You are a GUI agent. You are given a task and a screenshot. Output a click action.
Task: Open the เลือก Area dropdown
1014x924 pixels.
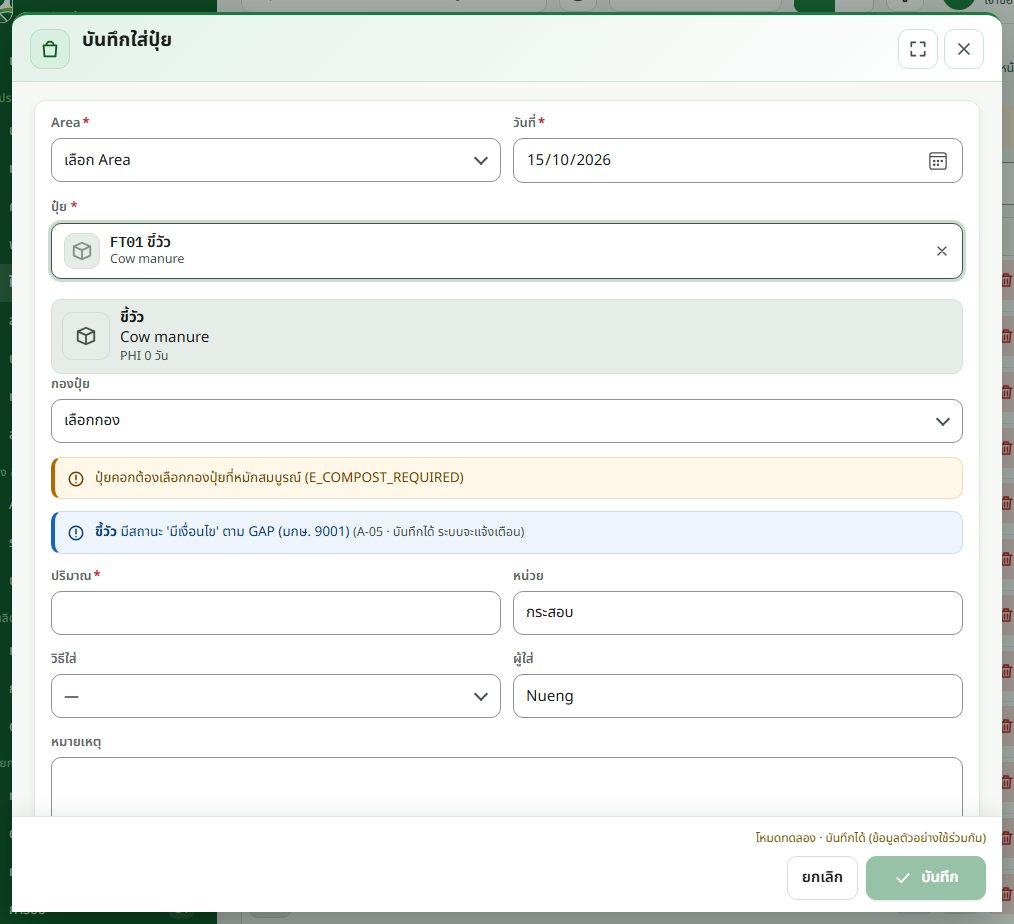275,160
